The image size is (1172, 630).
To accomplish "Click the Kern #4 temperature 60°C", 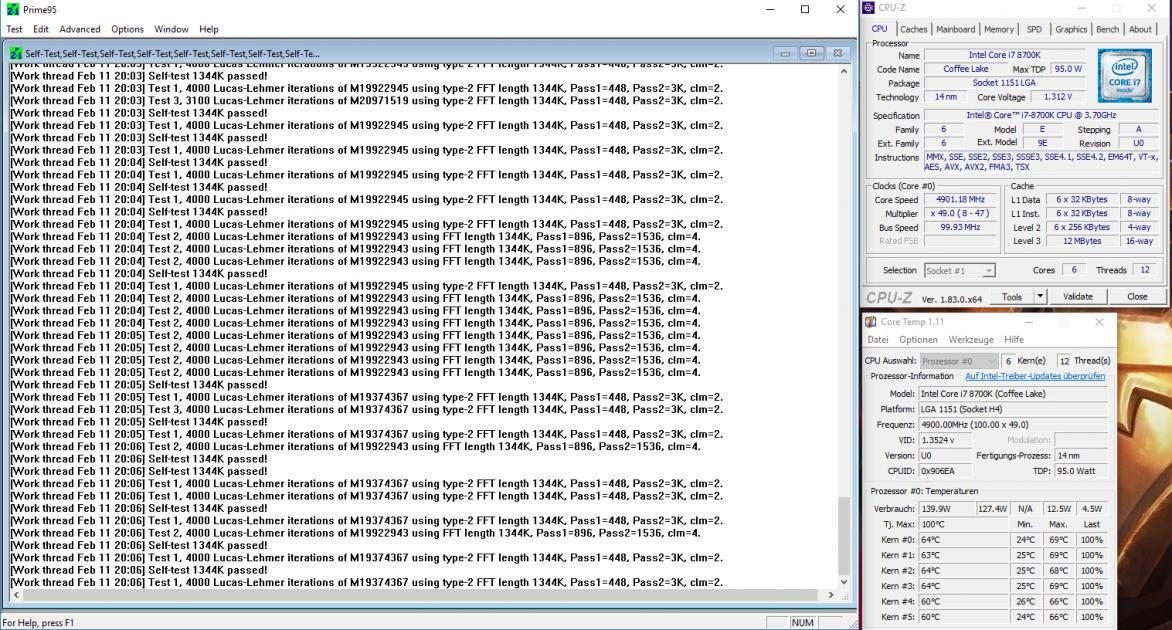I will [x=963, y=602].
